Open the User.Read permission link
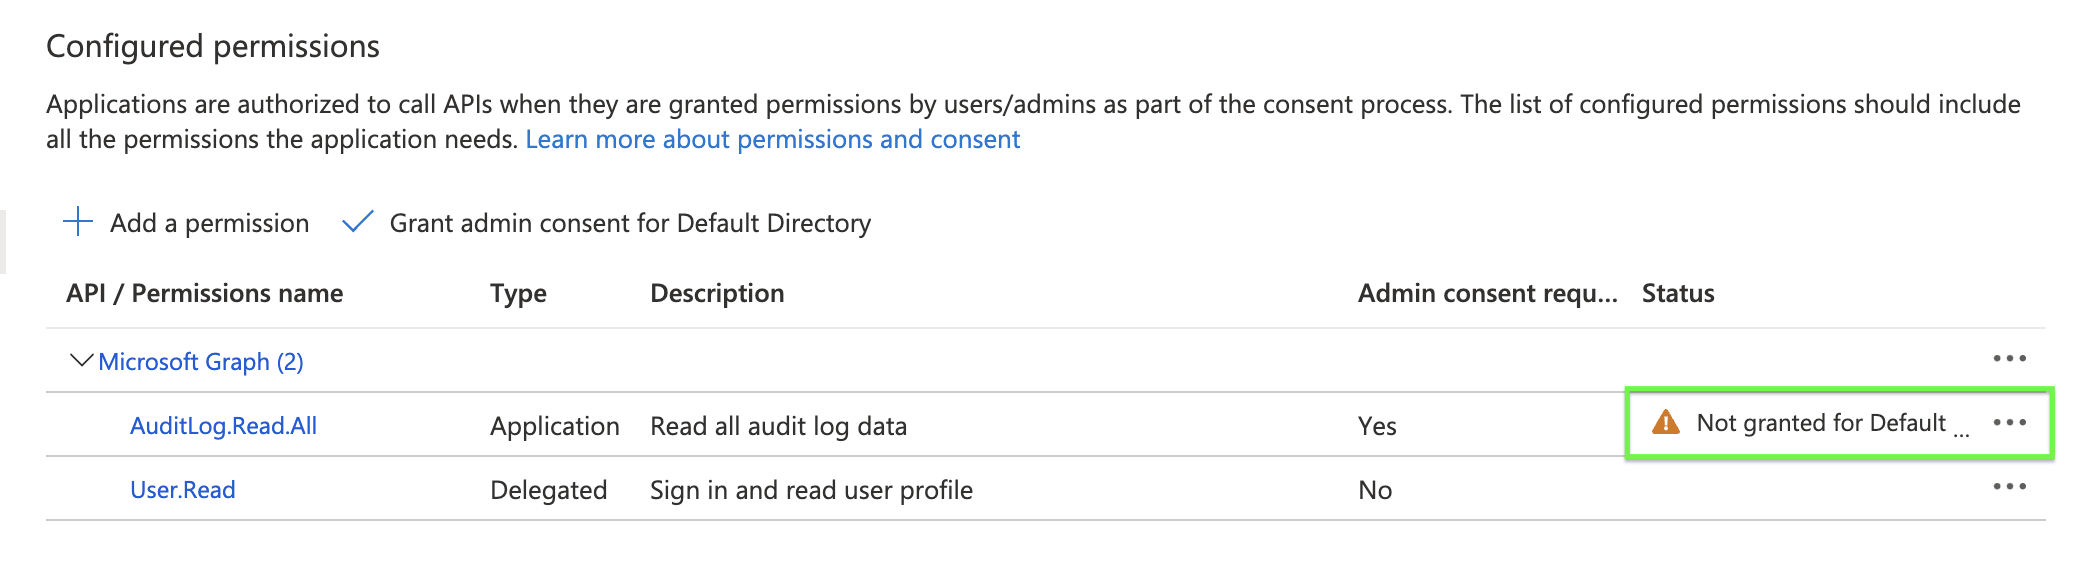 183,490
